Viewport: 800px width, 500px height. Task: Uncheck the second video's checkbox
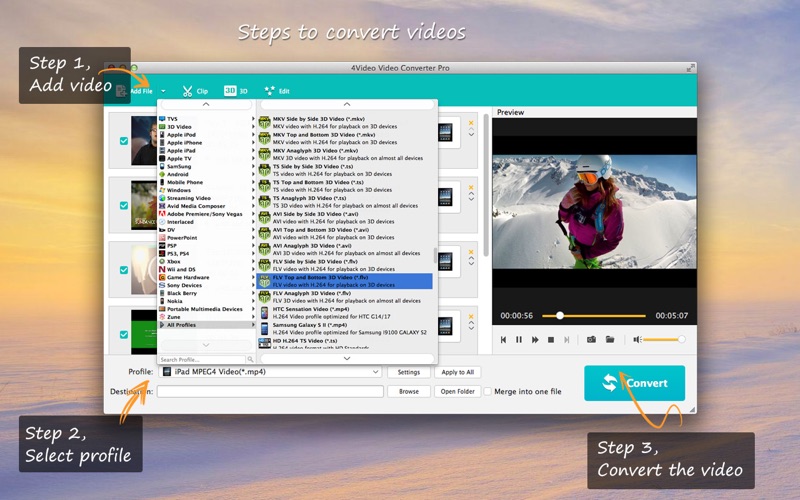point(124,205)
